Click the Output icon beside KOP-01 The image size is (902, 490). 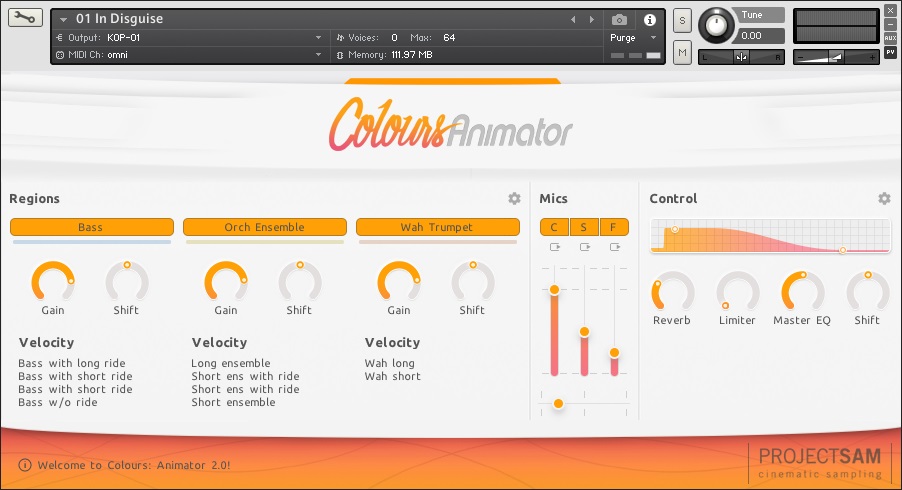(59, 38)
